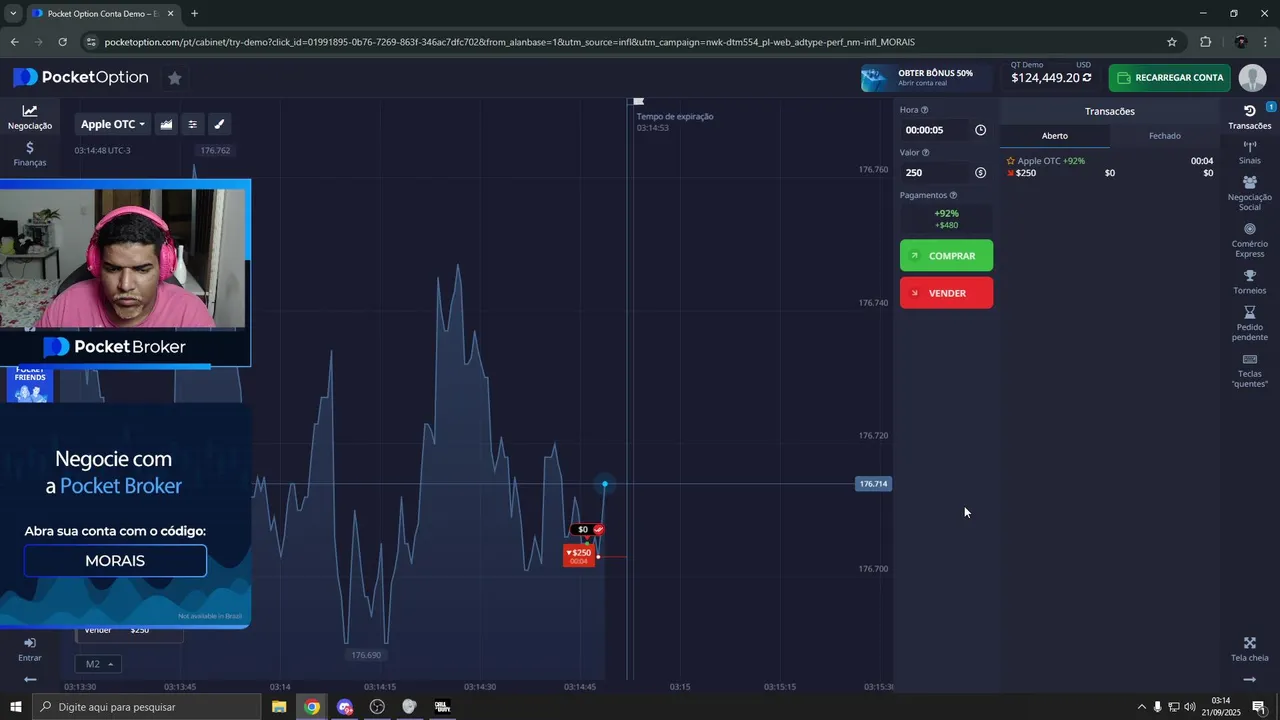1280x720 pixels.
Task: Open the Windows Start menu
Action: pos(16,707)
